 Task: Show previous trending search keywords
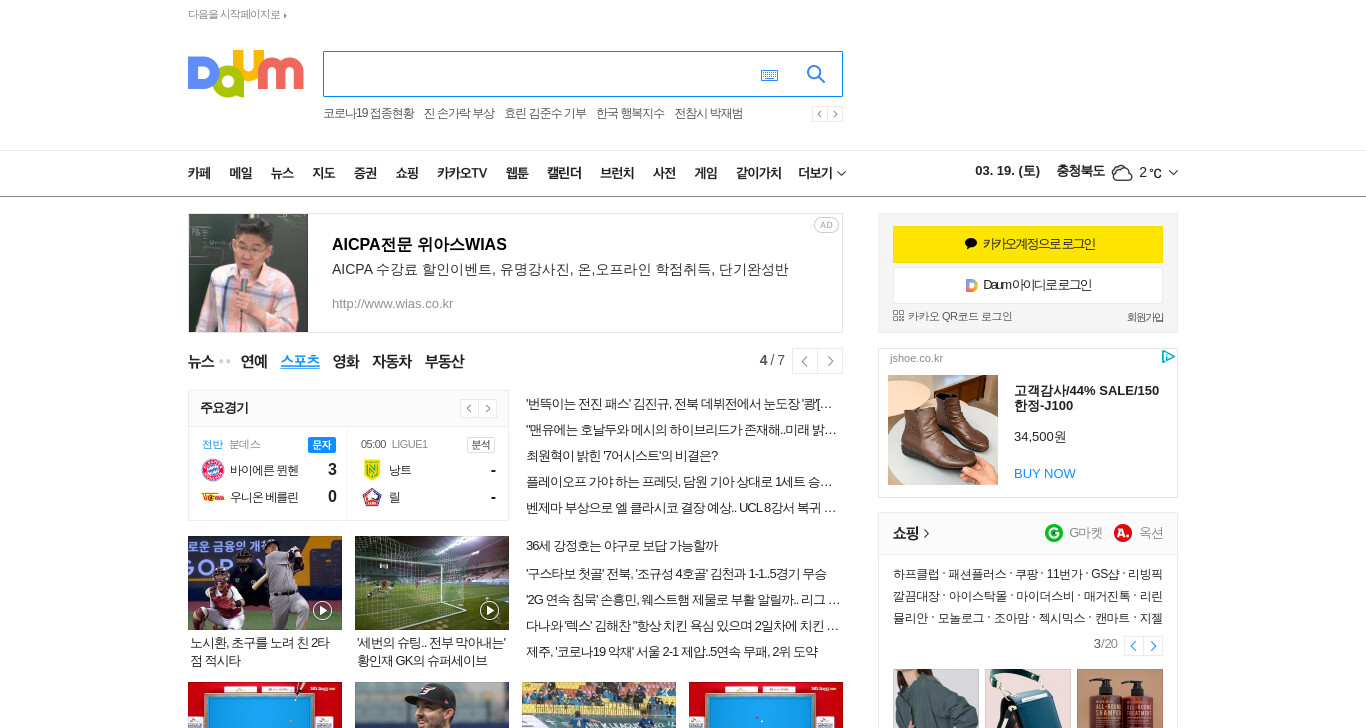click(820, 114)
